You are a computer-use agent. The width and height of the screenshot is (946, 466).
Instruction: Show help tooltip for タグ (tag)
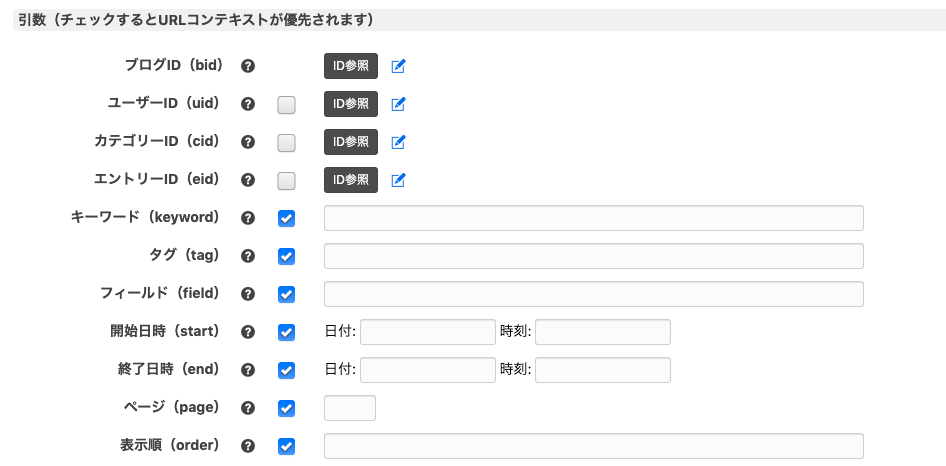tap(248, 256)
